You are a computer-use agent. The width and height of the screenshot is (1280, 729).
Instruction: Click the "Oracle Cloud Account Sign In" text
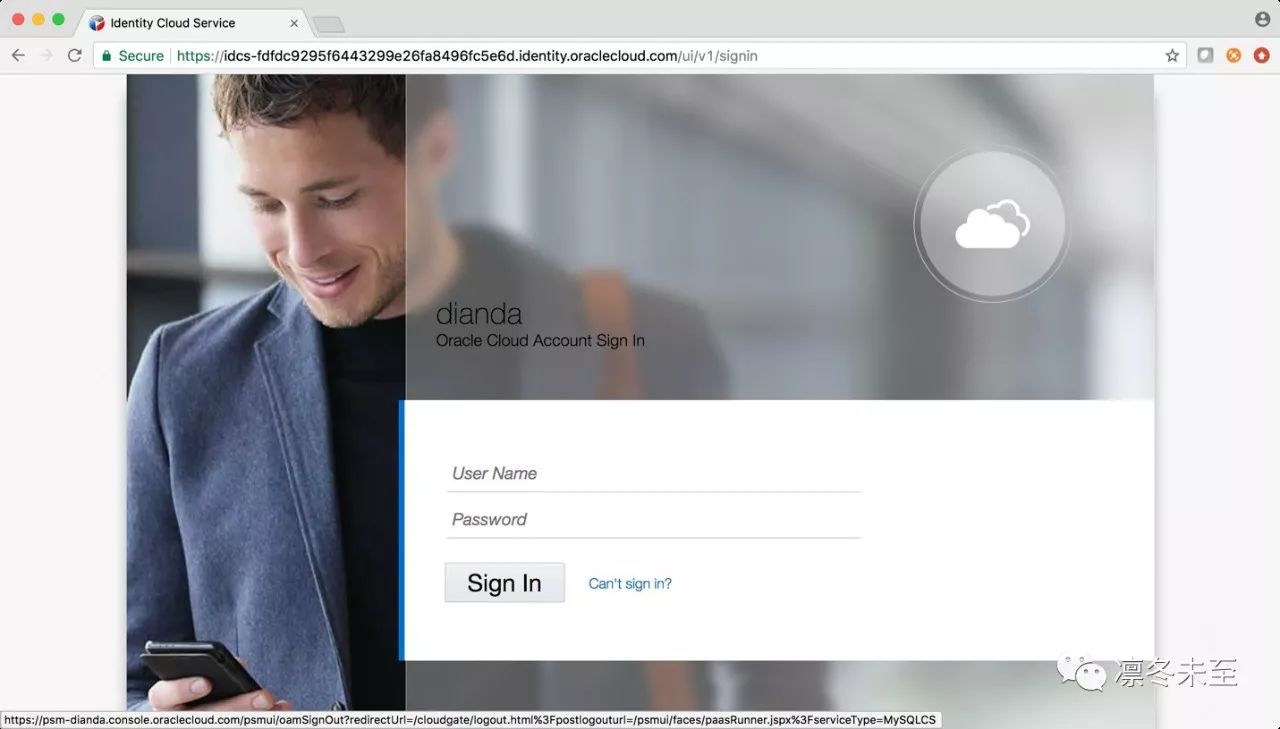[x=540, y=341]
